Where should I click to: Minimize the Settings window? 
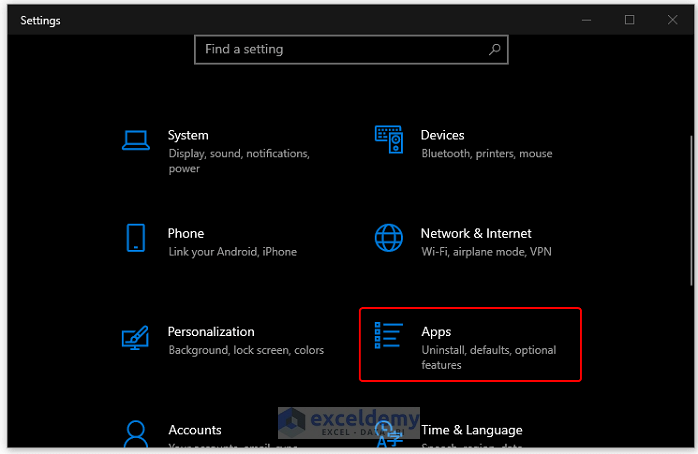pyautogui.click(x=587, y=20)
